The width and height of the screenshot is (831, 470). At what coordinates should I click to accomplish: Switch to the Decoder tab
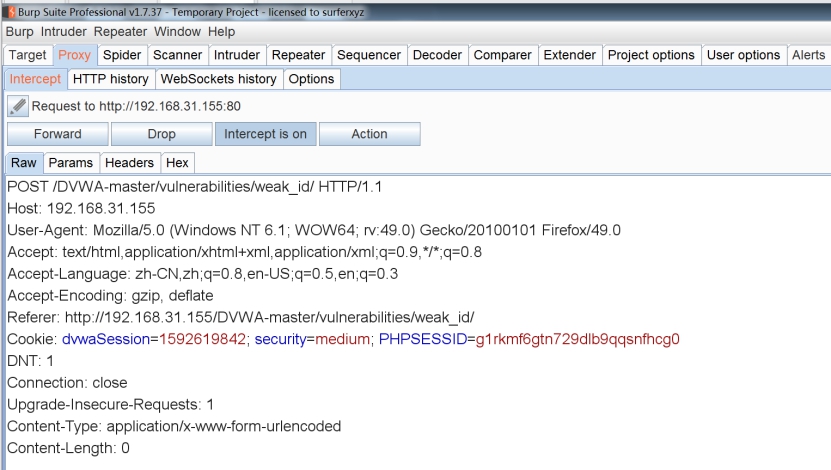tap(437, 55)
